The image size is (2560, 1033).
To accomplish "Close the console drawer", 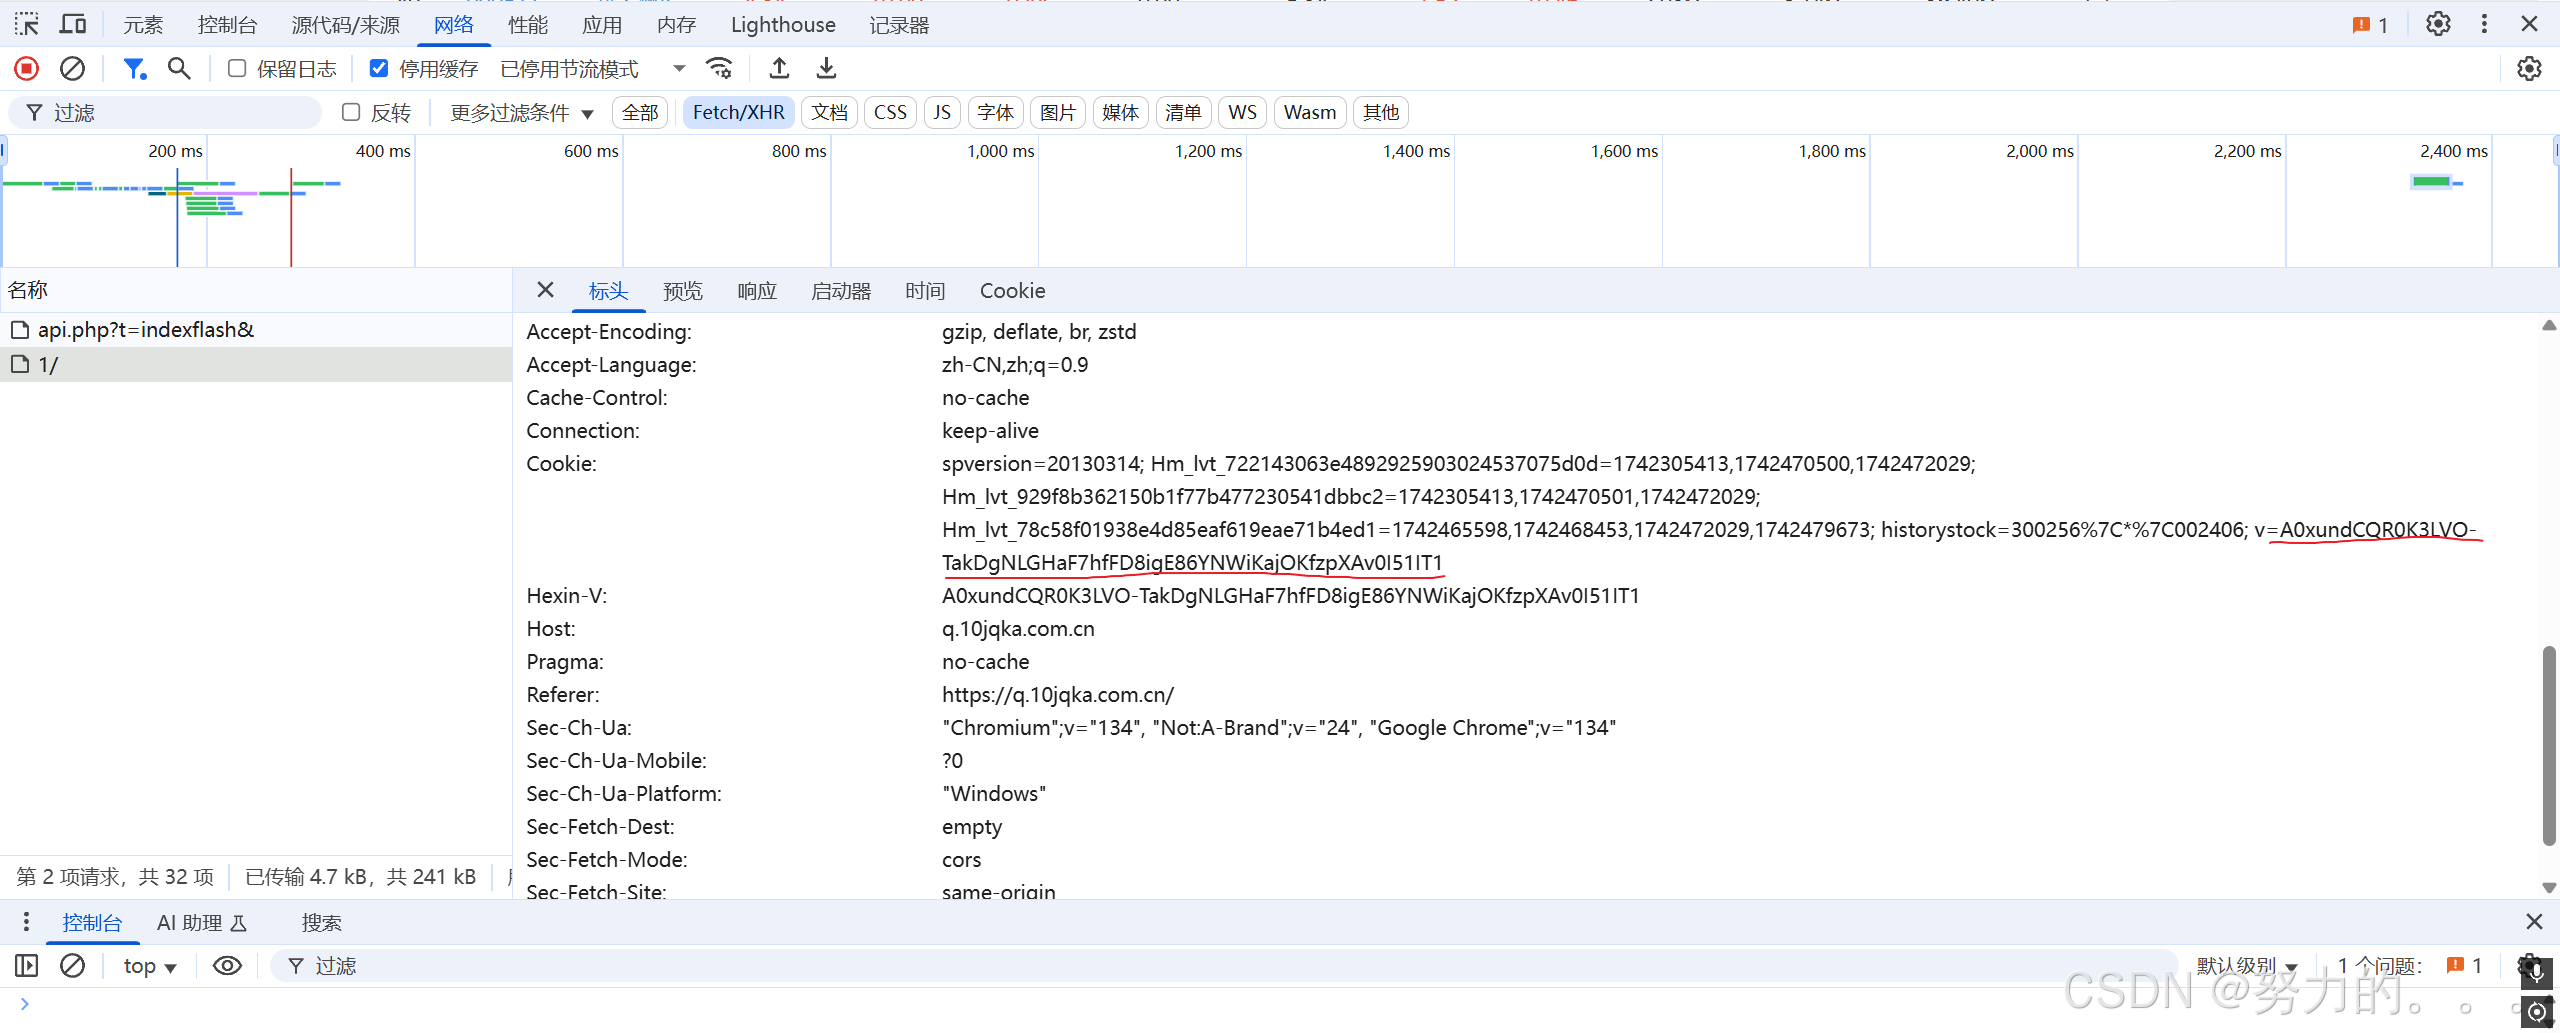I will (2534, 922).
